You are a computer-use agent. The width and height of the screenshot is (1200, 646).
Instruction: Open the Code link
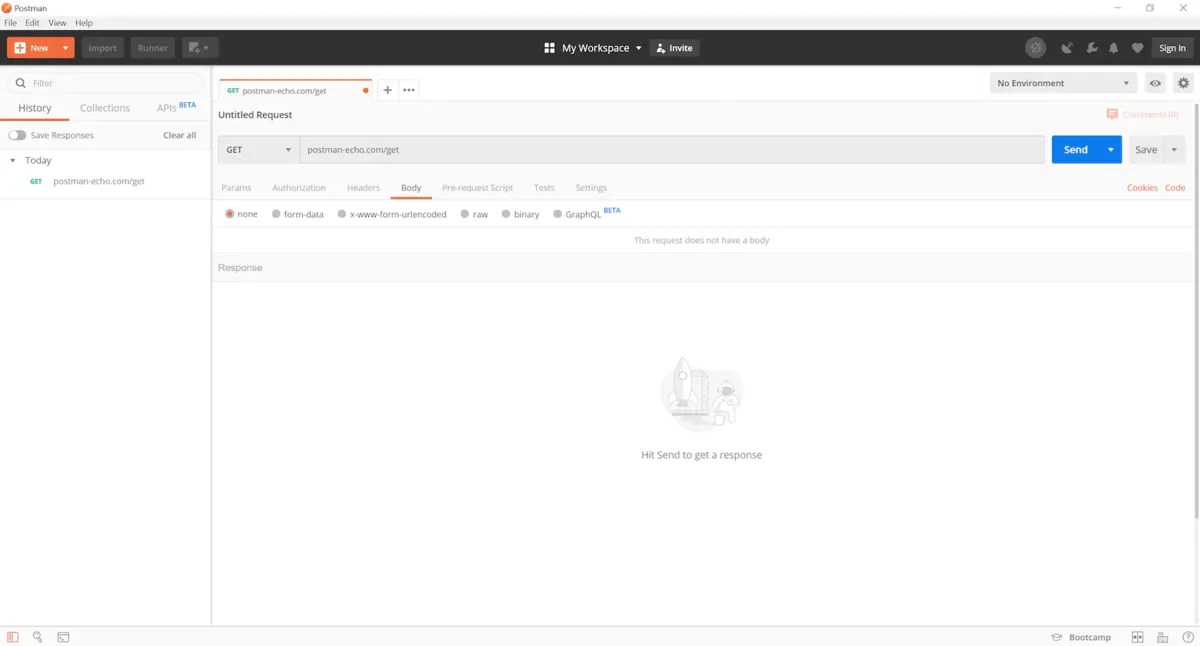click(1175, 188)
